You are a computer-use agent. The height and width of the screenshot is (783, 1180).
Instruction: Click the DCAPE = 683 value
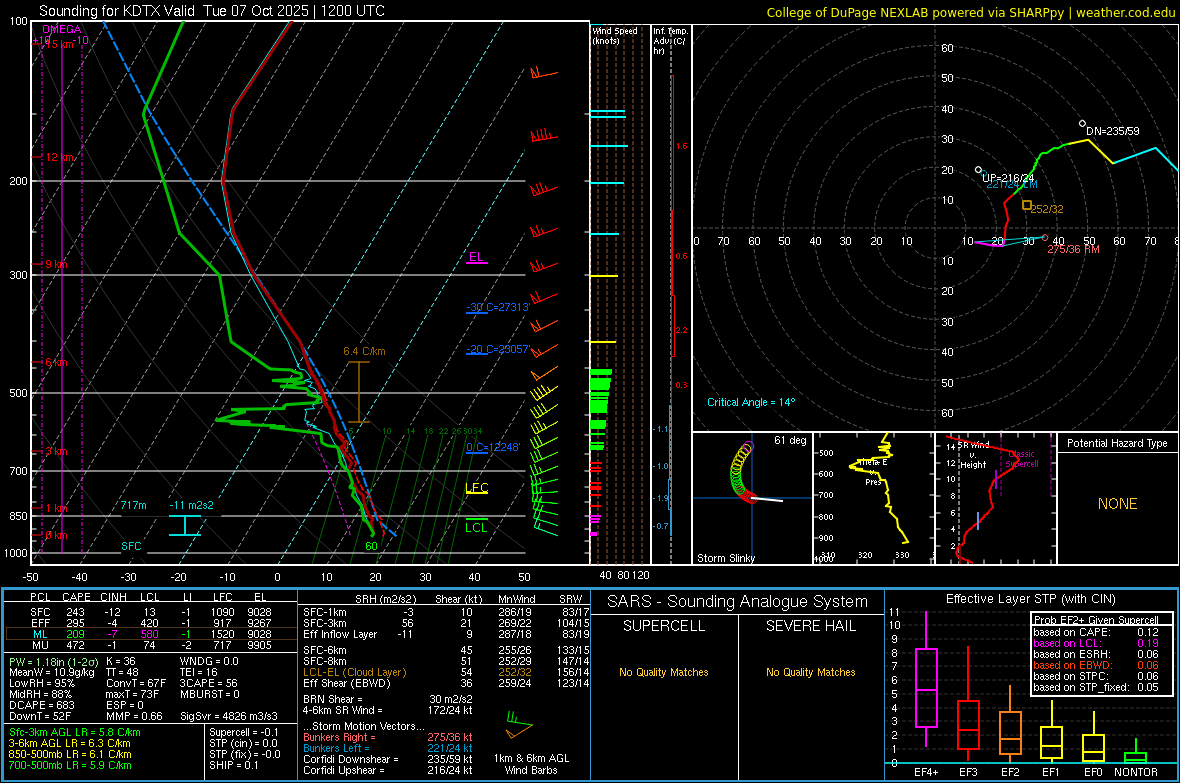tap(42, 705)
